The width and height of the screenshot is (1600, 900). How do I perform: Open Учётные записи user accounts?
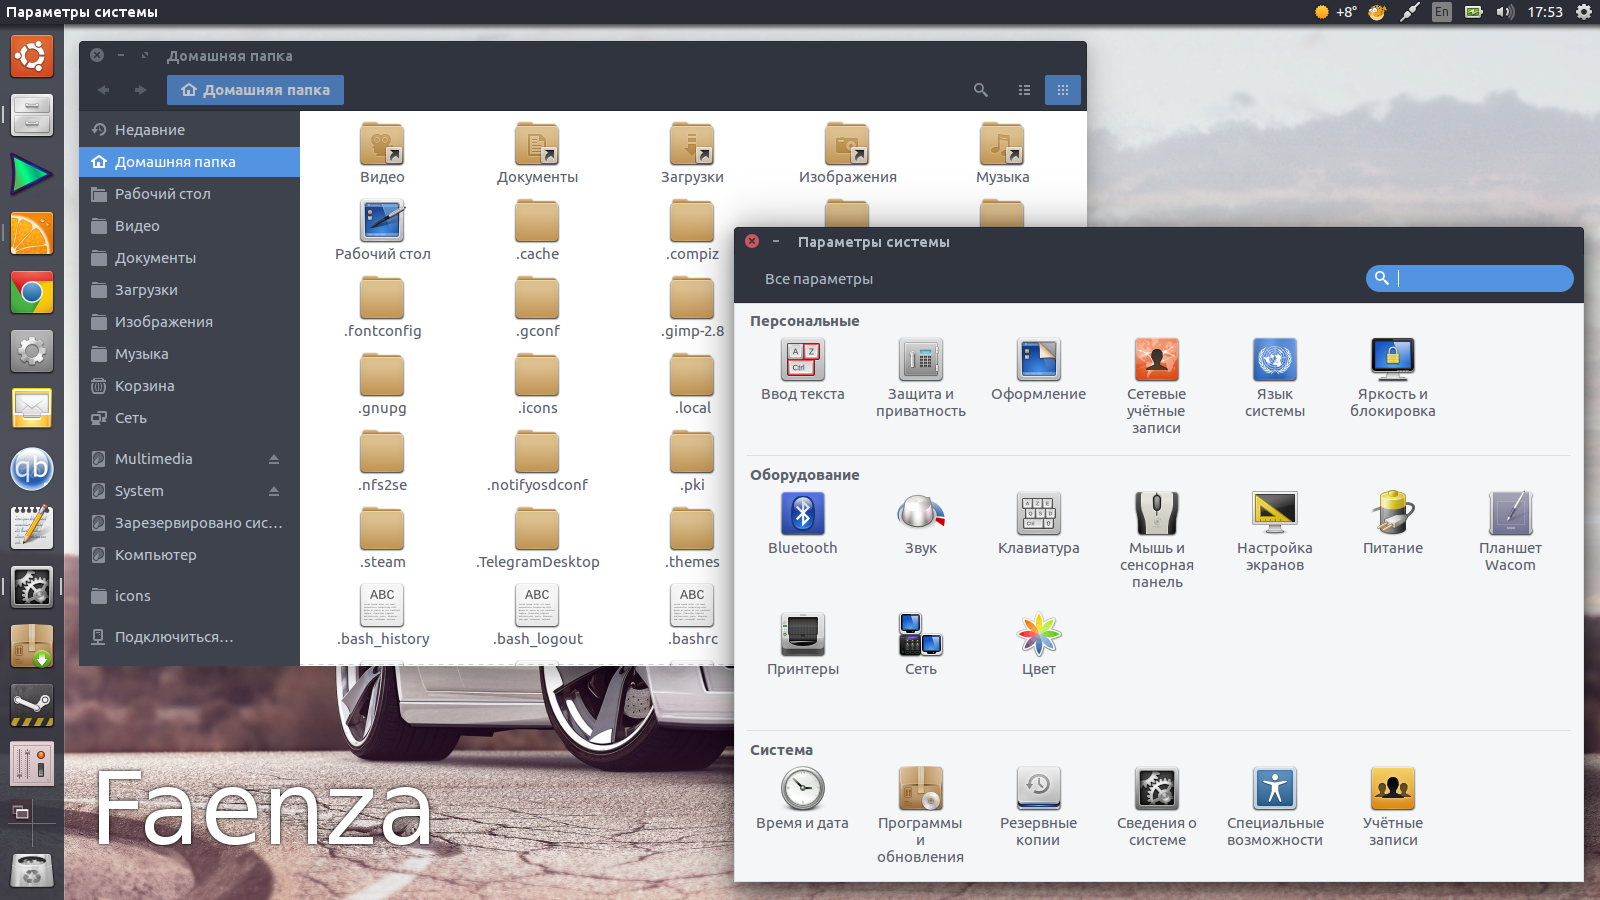click(x=1392, y=789)
